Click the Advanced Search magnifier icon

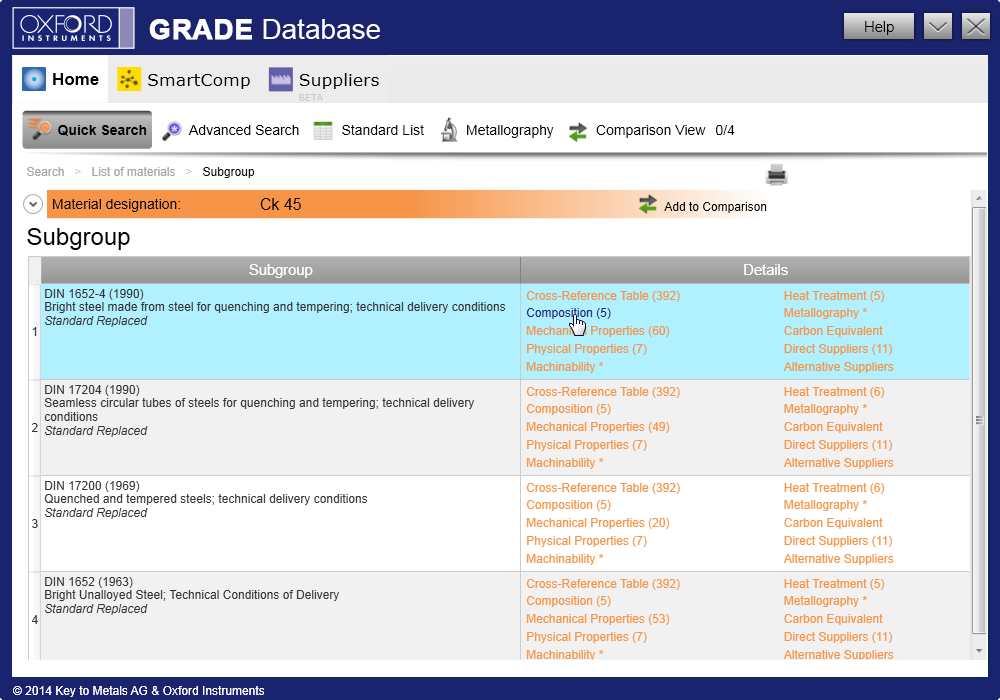172,130
